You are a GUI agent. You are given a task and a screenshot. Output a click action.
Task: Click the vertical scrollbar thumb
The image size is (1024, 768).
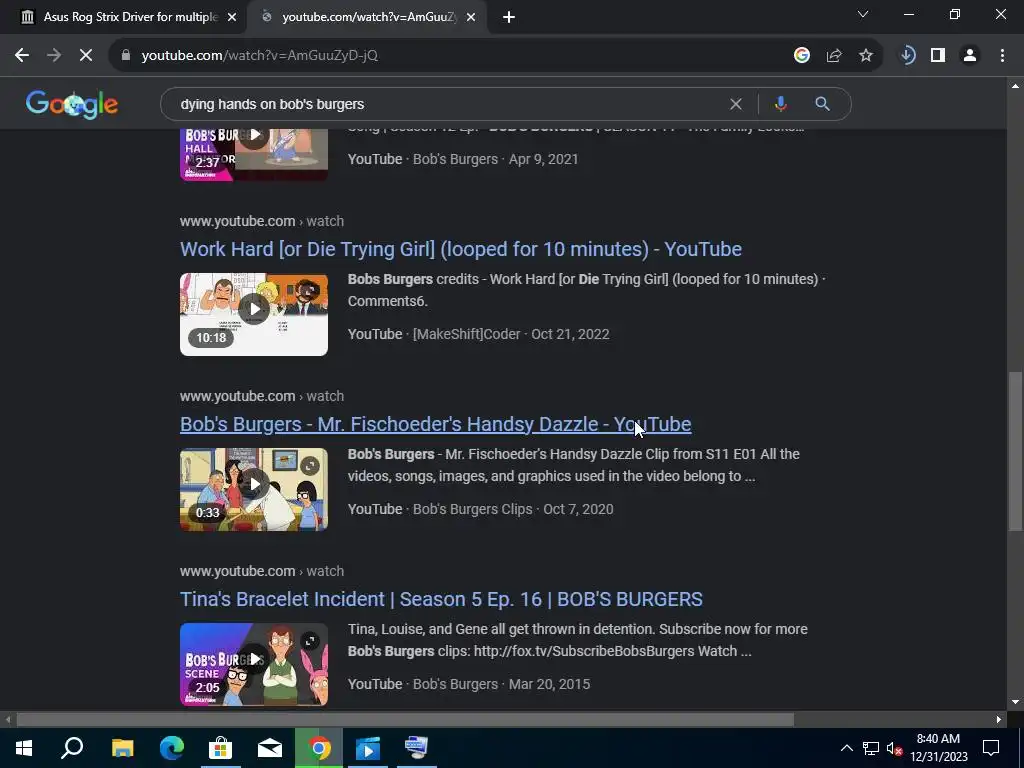point(1016,451)
